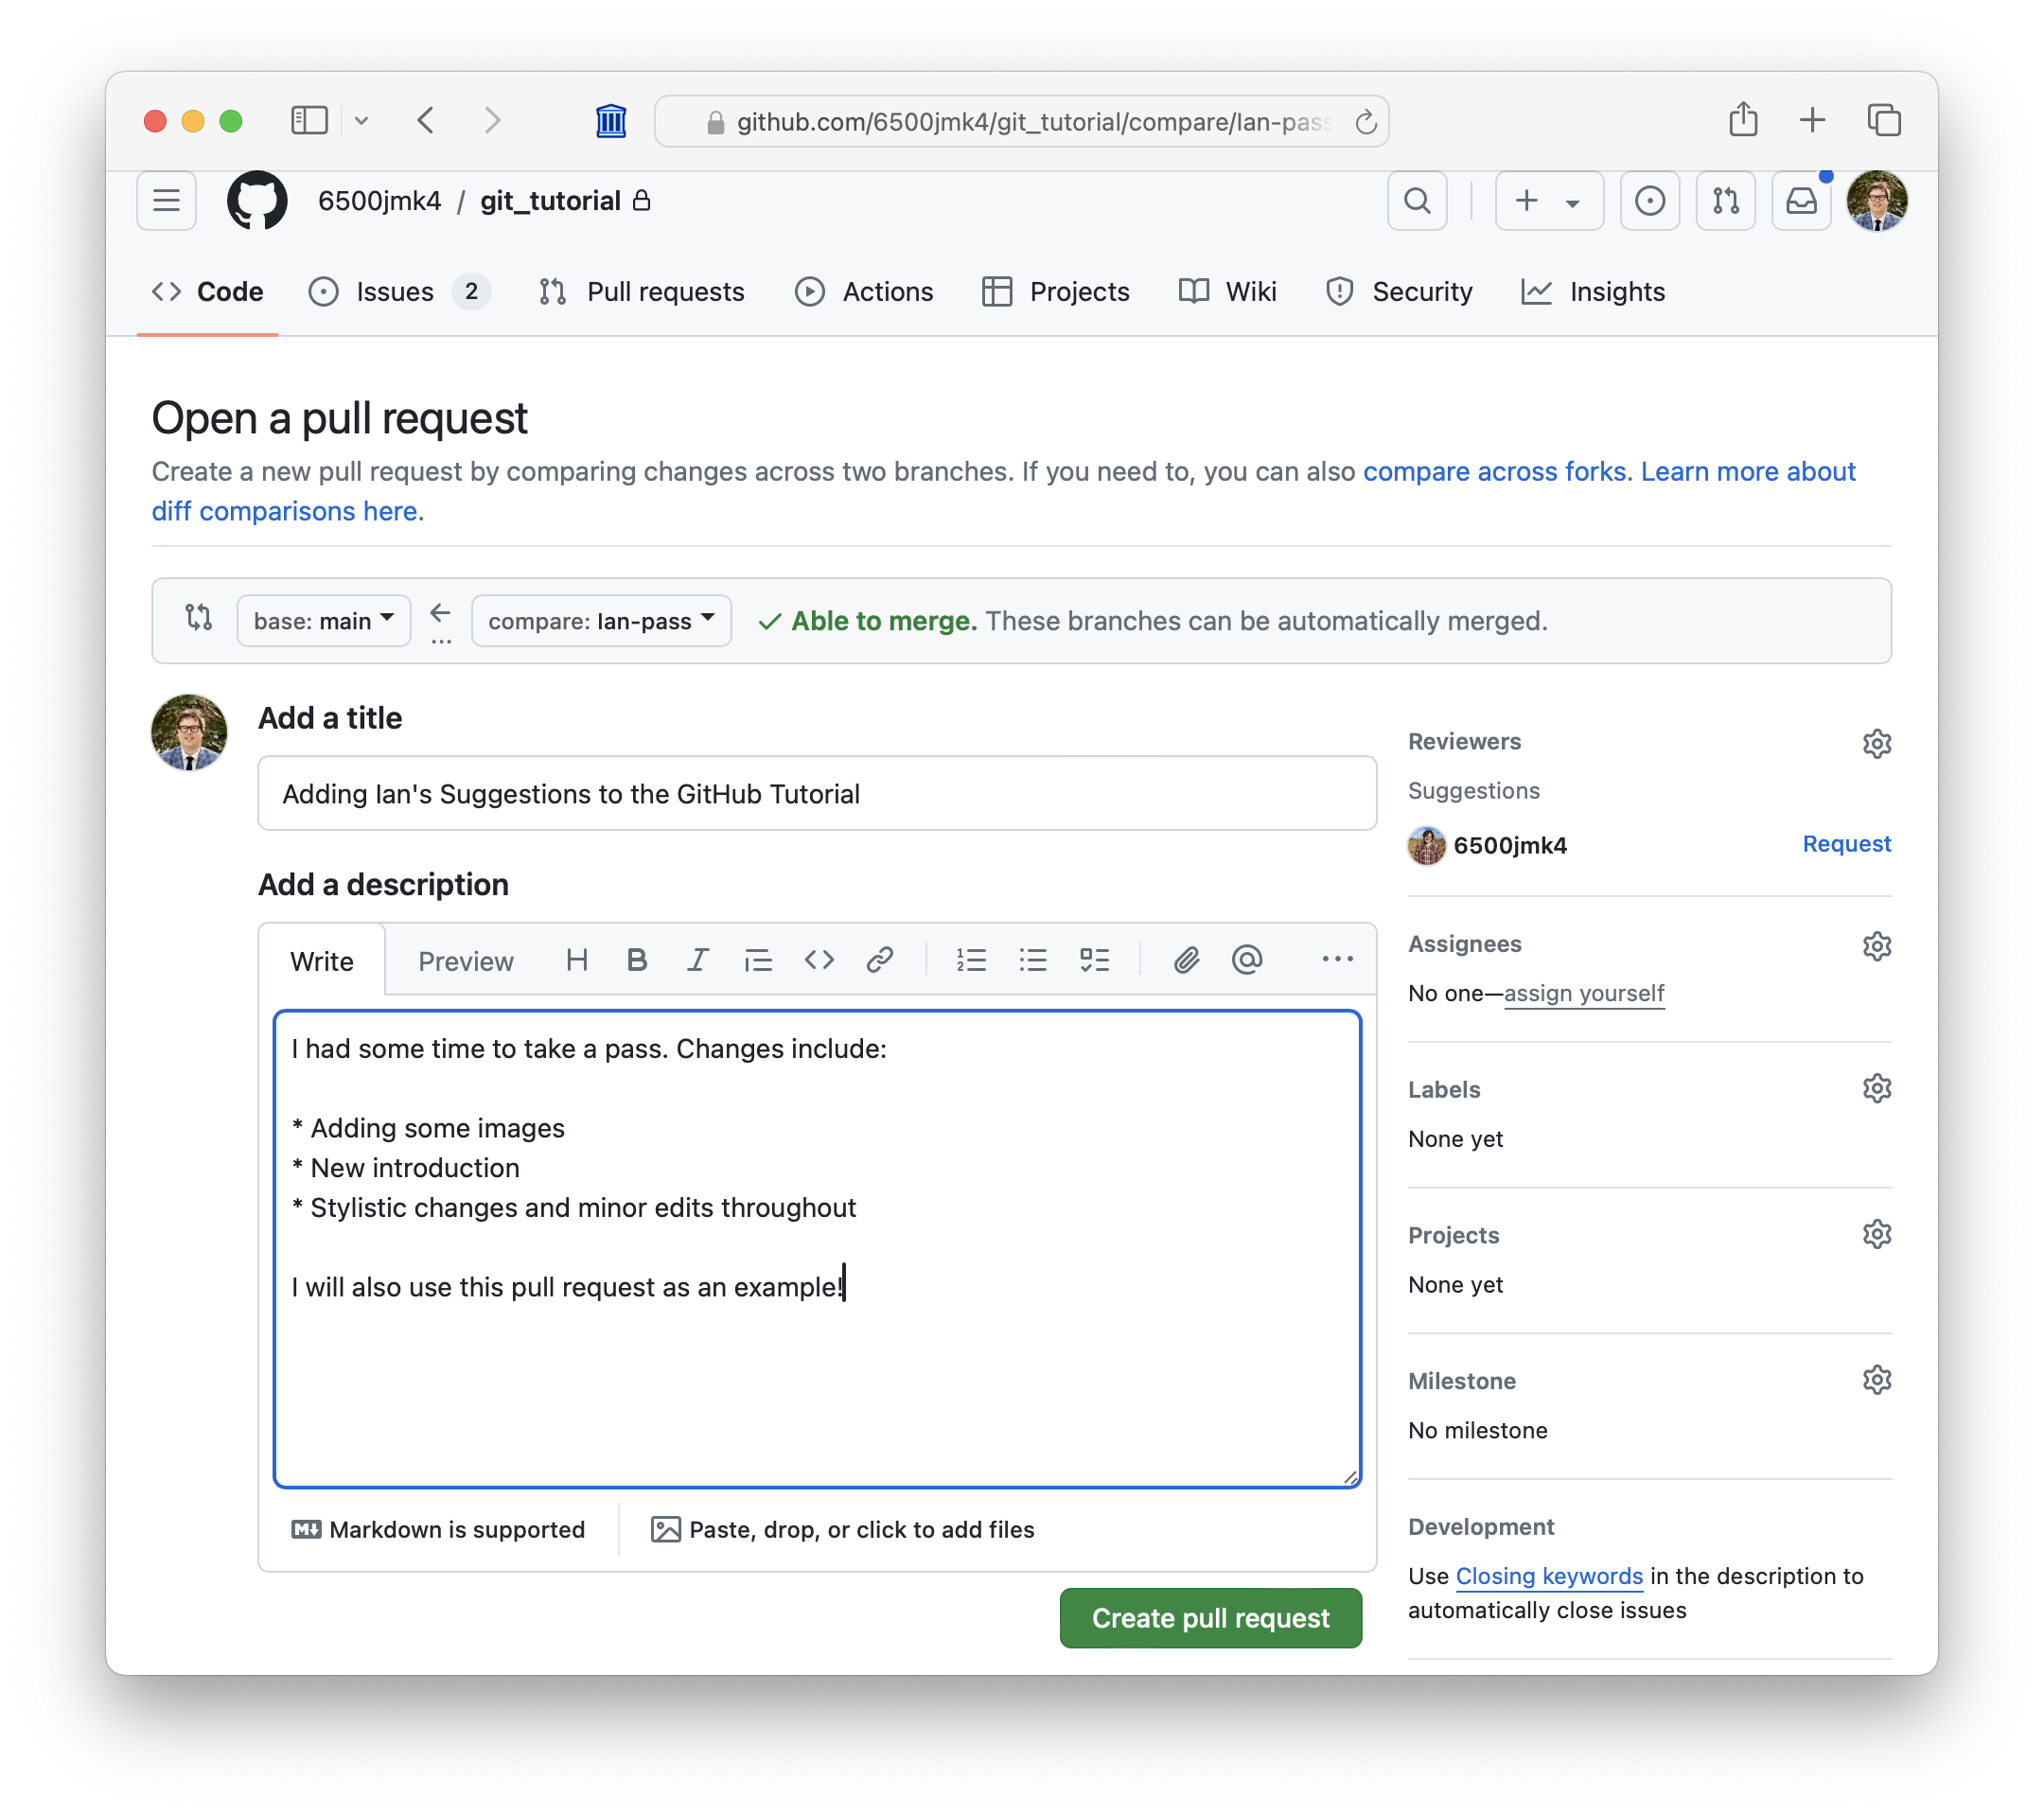Go to GitHub home via Octocat logo
This screenshot has width=2044, height=1815.
click(257, 201)
